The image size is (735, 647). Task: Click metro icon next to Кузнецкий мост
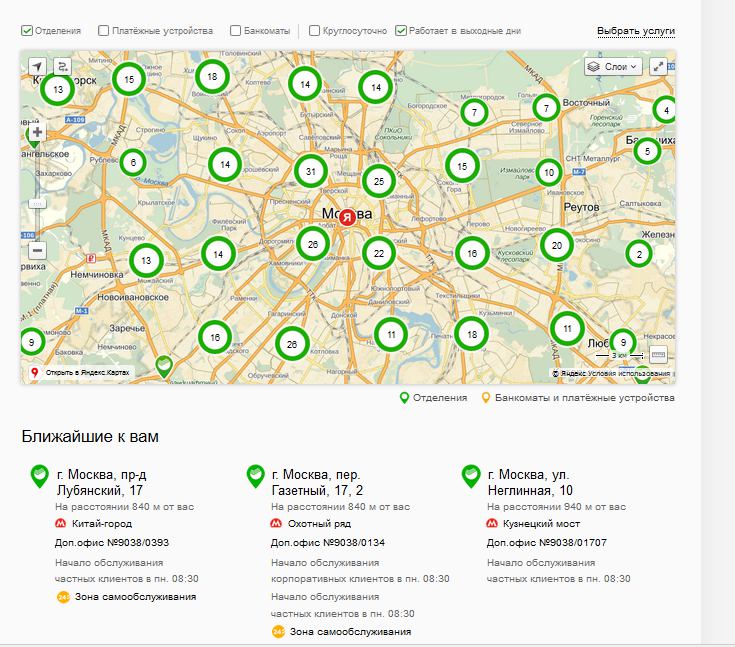(x=492, y=523)
